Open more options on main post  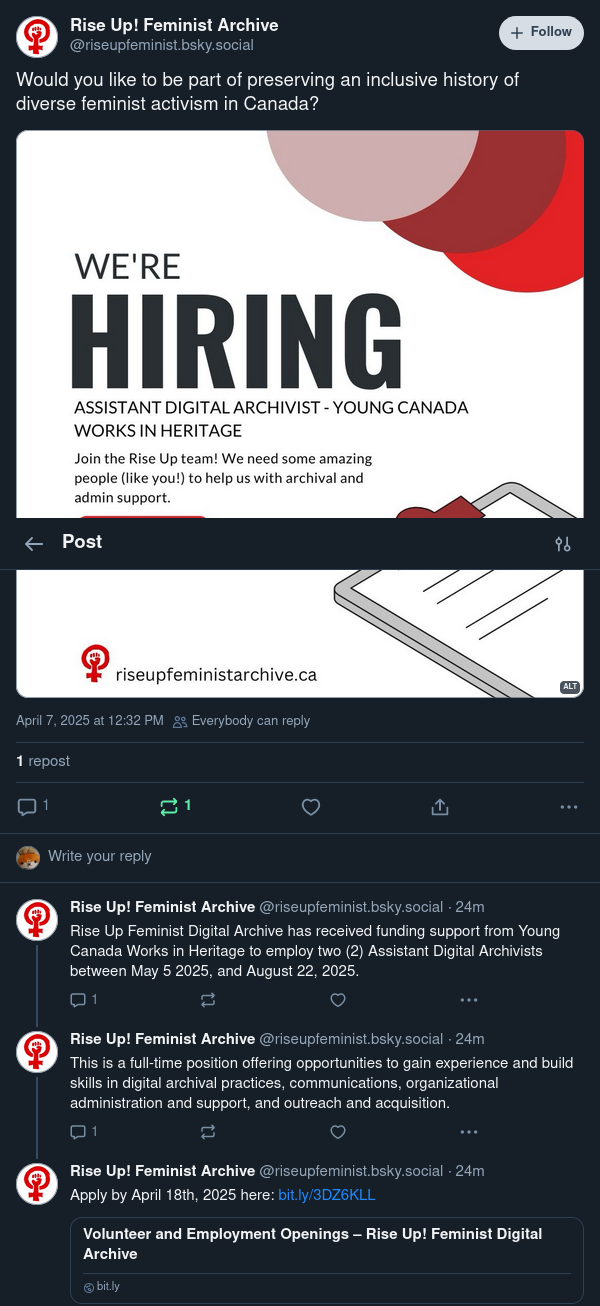click(569, 807)
